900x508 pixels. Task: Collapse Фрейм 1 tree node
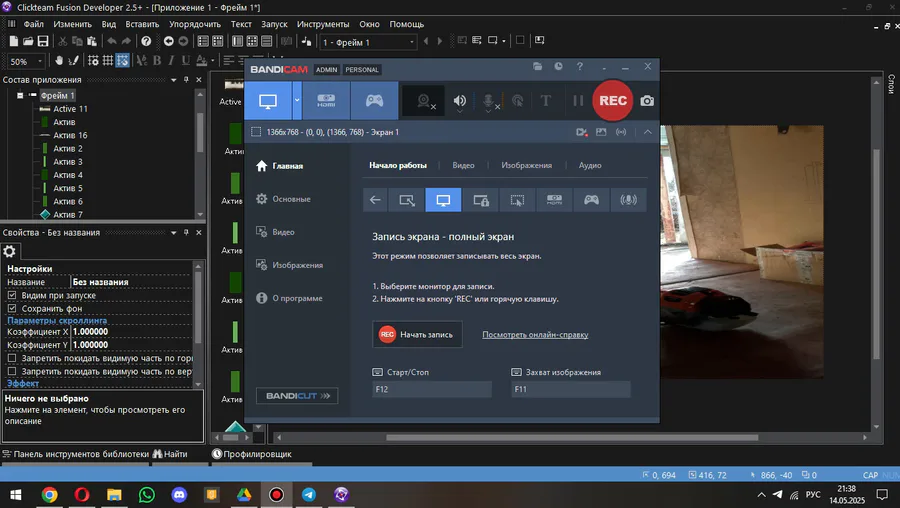[x=20, y=95]
